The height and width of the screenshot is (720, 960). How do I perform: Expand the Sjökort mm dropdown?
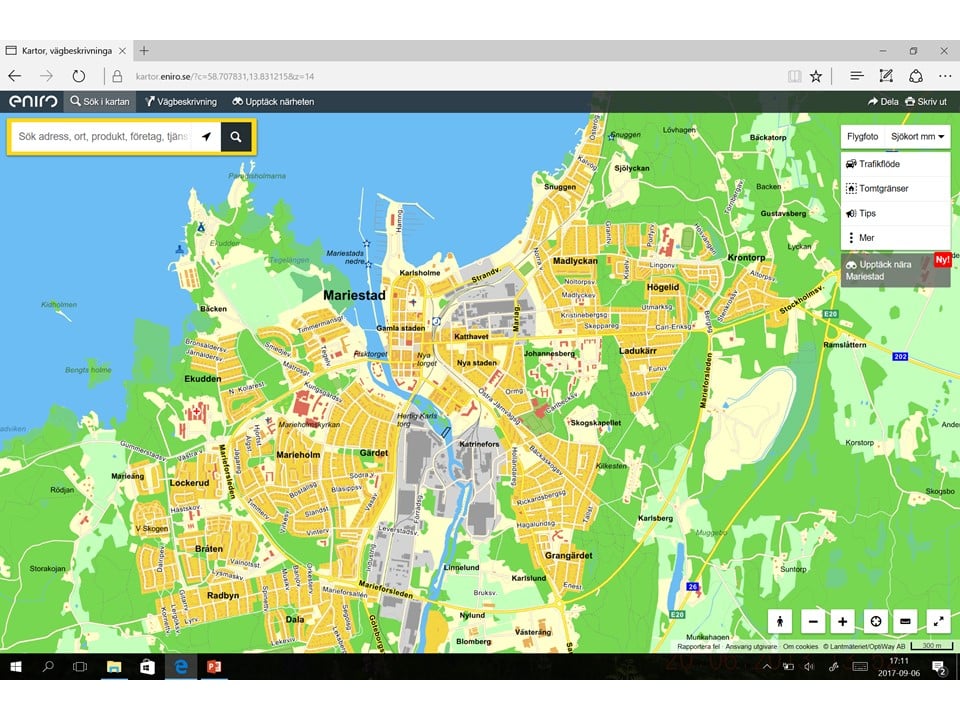(x=917, y=137)
